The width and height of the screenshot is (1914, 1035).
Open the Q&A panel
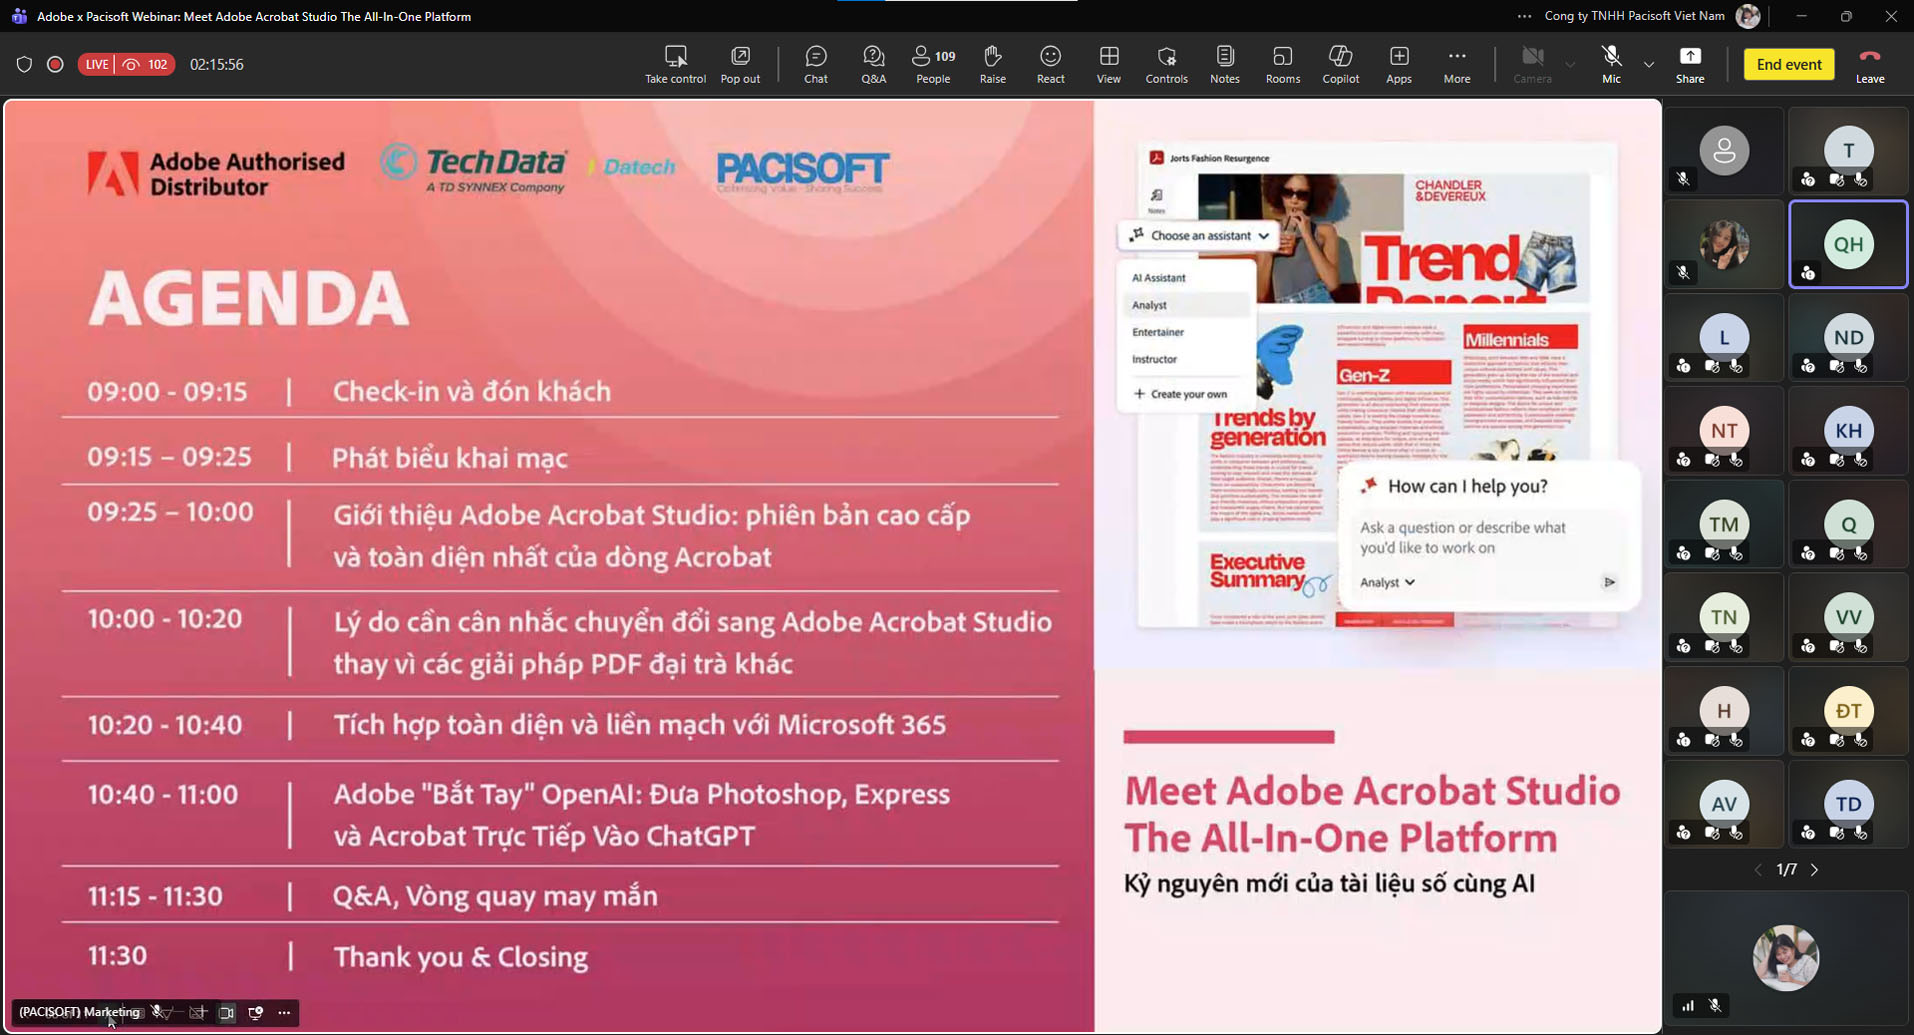[873, 64]
